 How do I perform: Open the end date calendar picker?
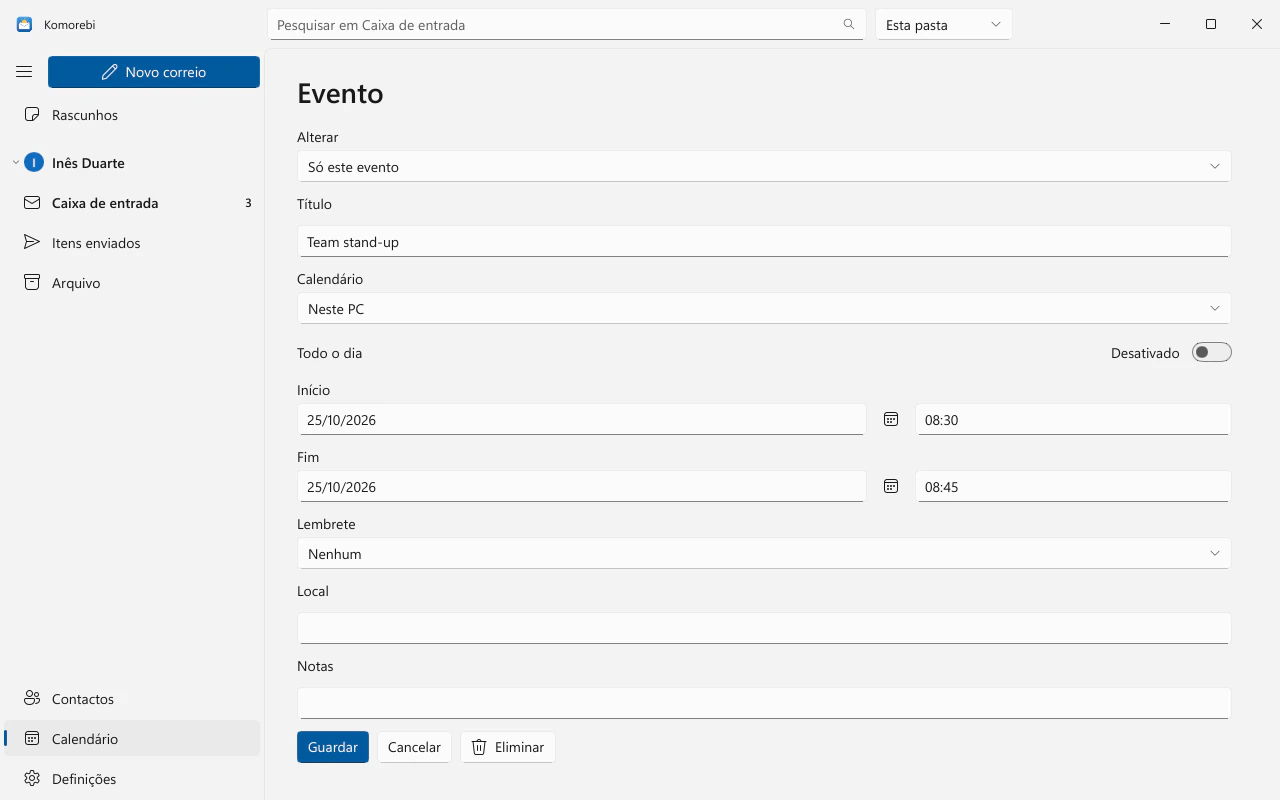coord(891,486)
